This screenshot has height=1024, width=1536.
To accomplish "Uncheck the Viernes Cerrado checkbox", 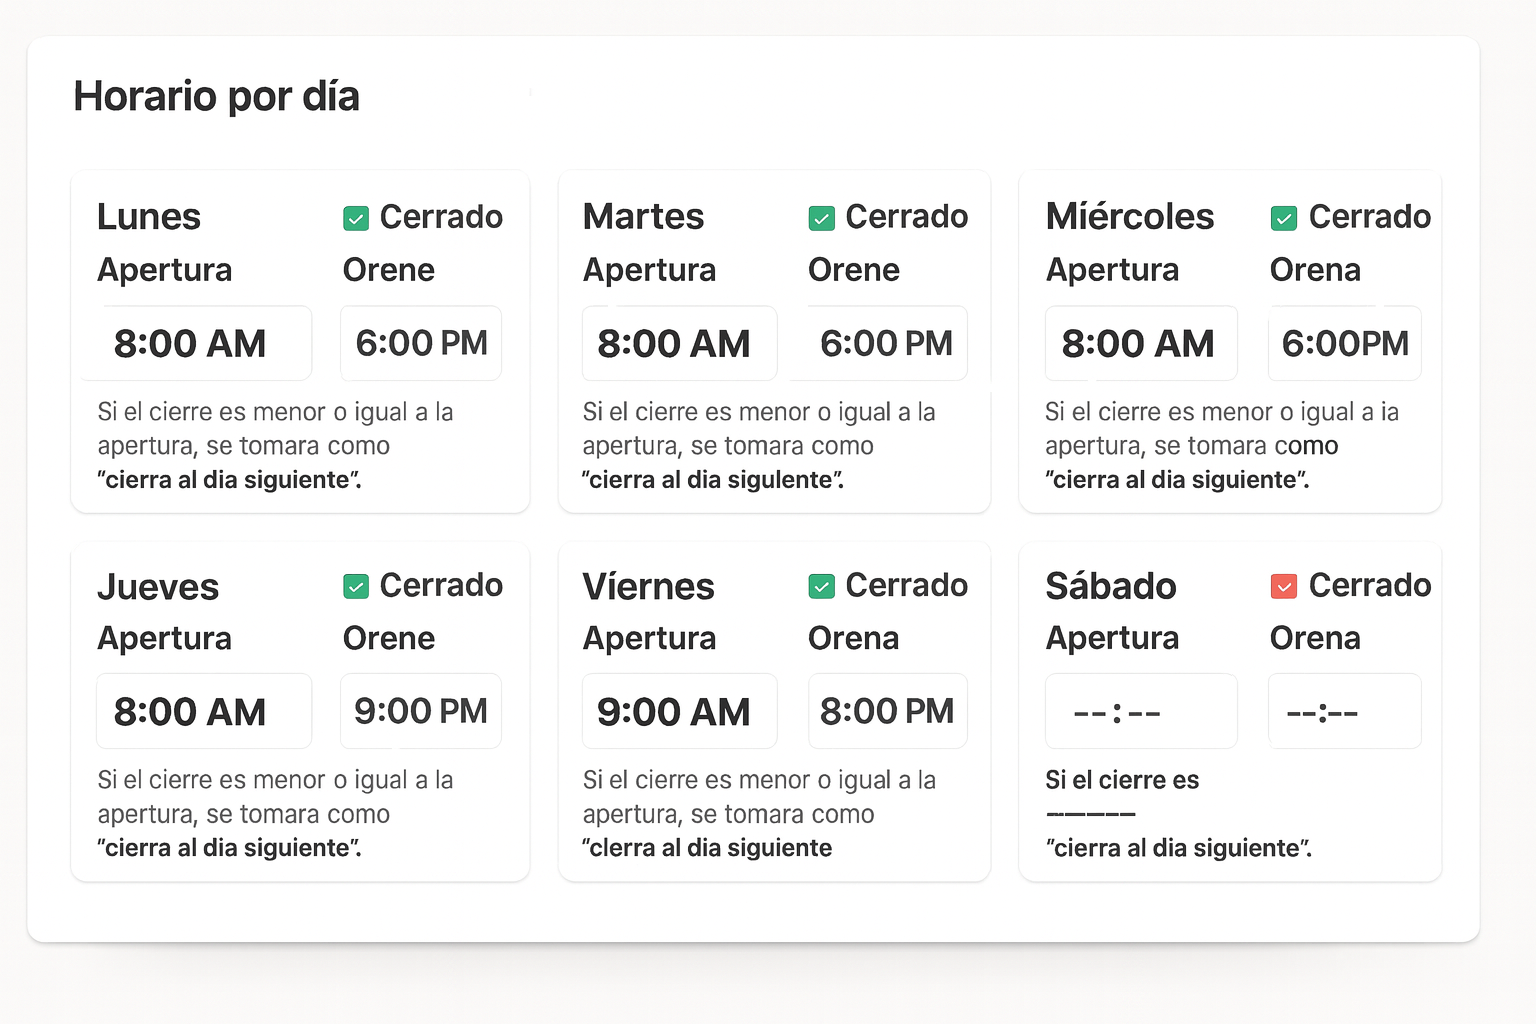I will coord(821,587).
